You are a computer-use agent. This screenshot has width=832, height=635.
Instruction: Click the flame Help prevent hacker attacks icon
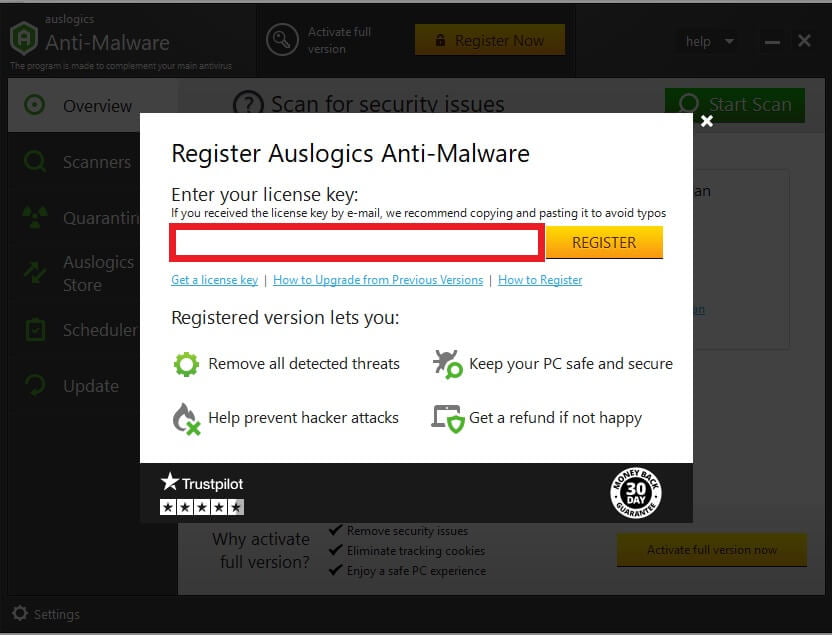coord(186,419)
